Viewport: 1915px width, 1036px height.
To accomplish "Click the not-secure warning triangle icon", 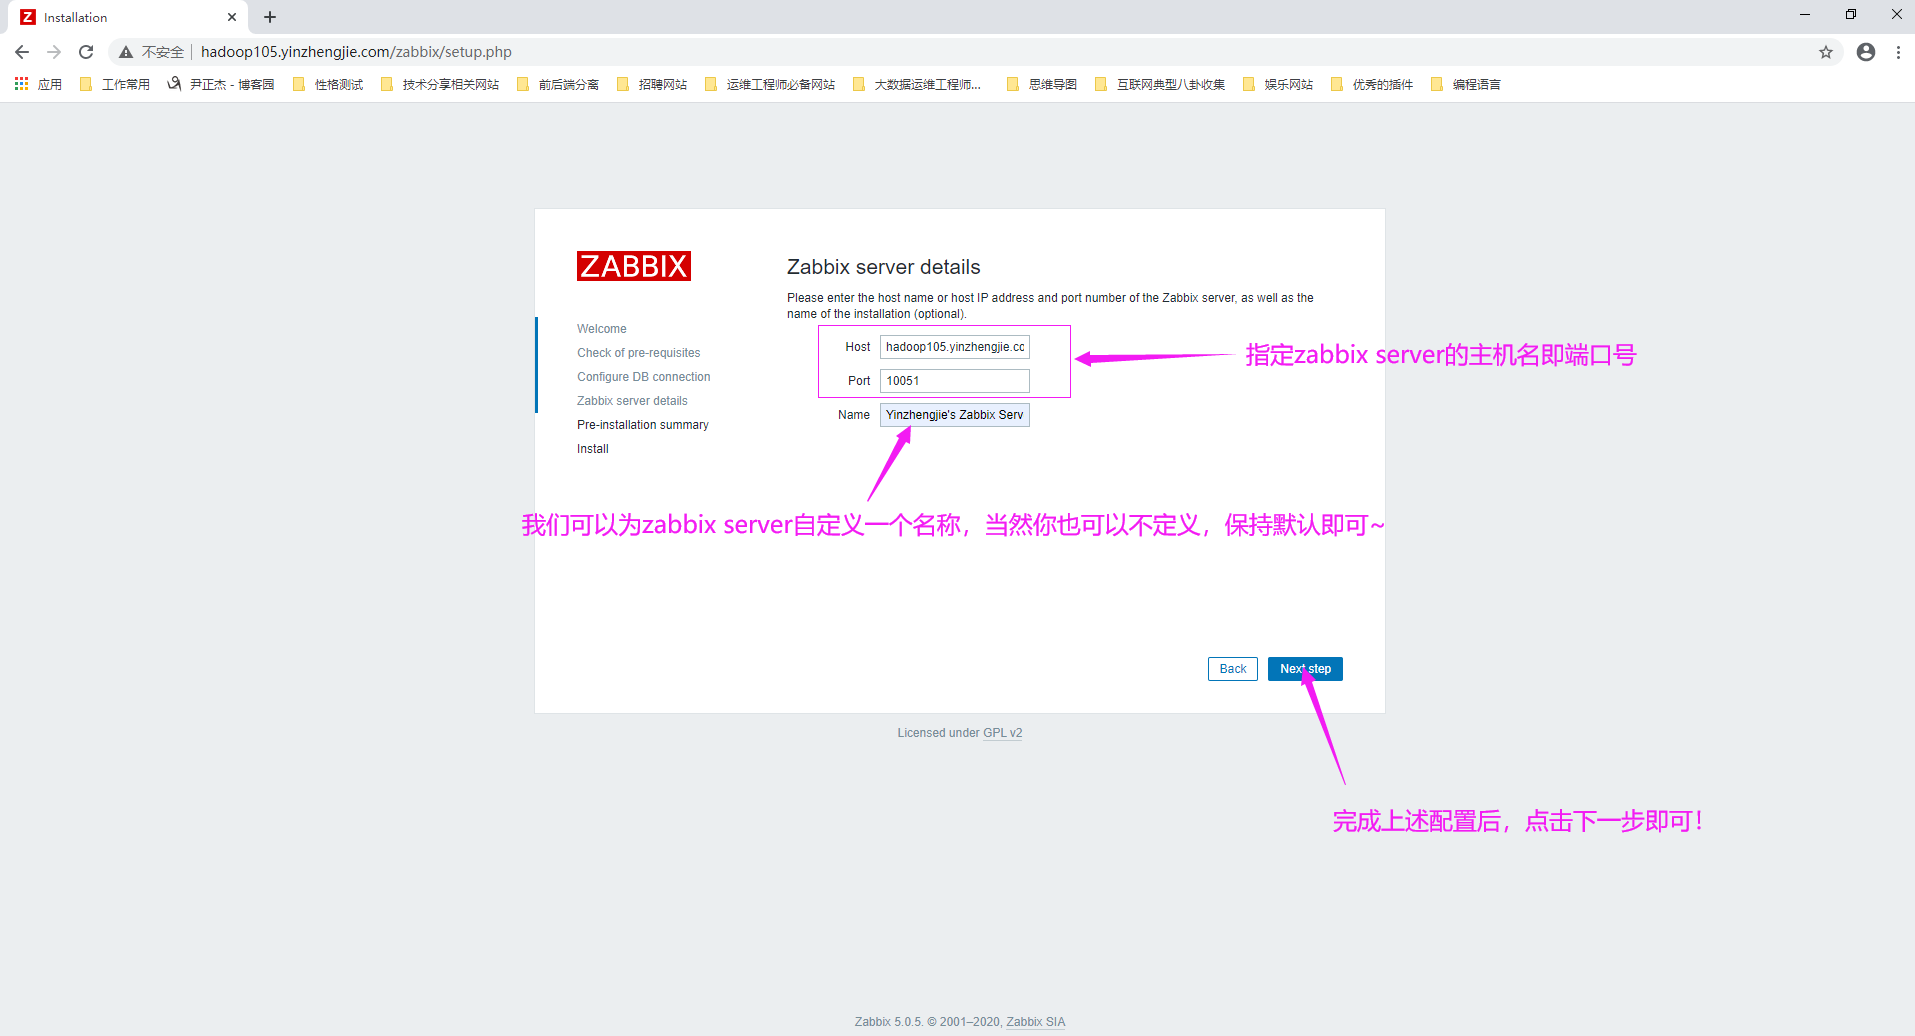I will click(x=126, y=52).
